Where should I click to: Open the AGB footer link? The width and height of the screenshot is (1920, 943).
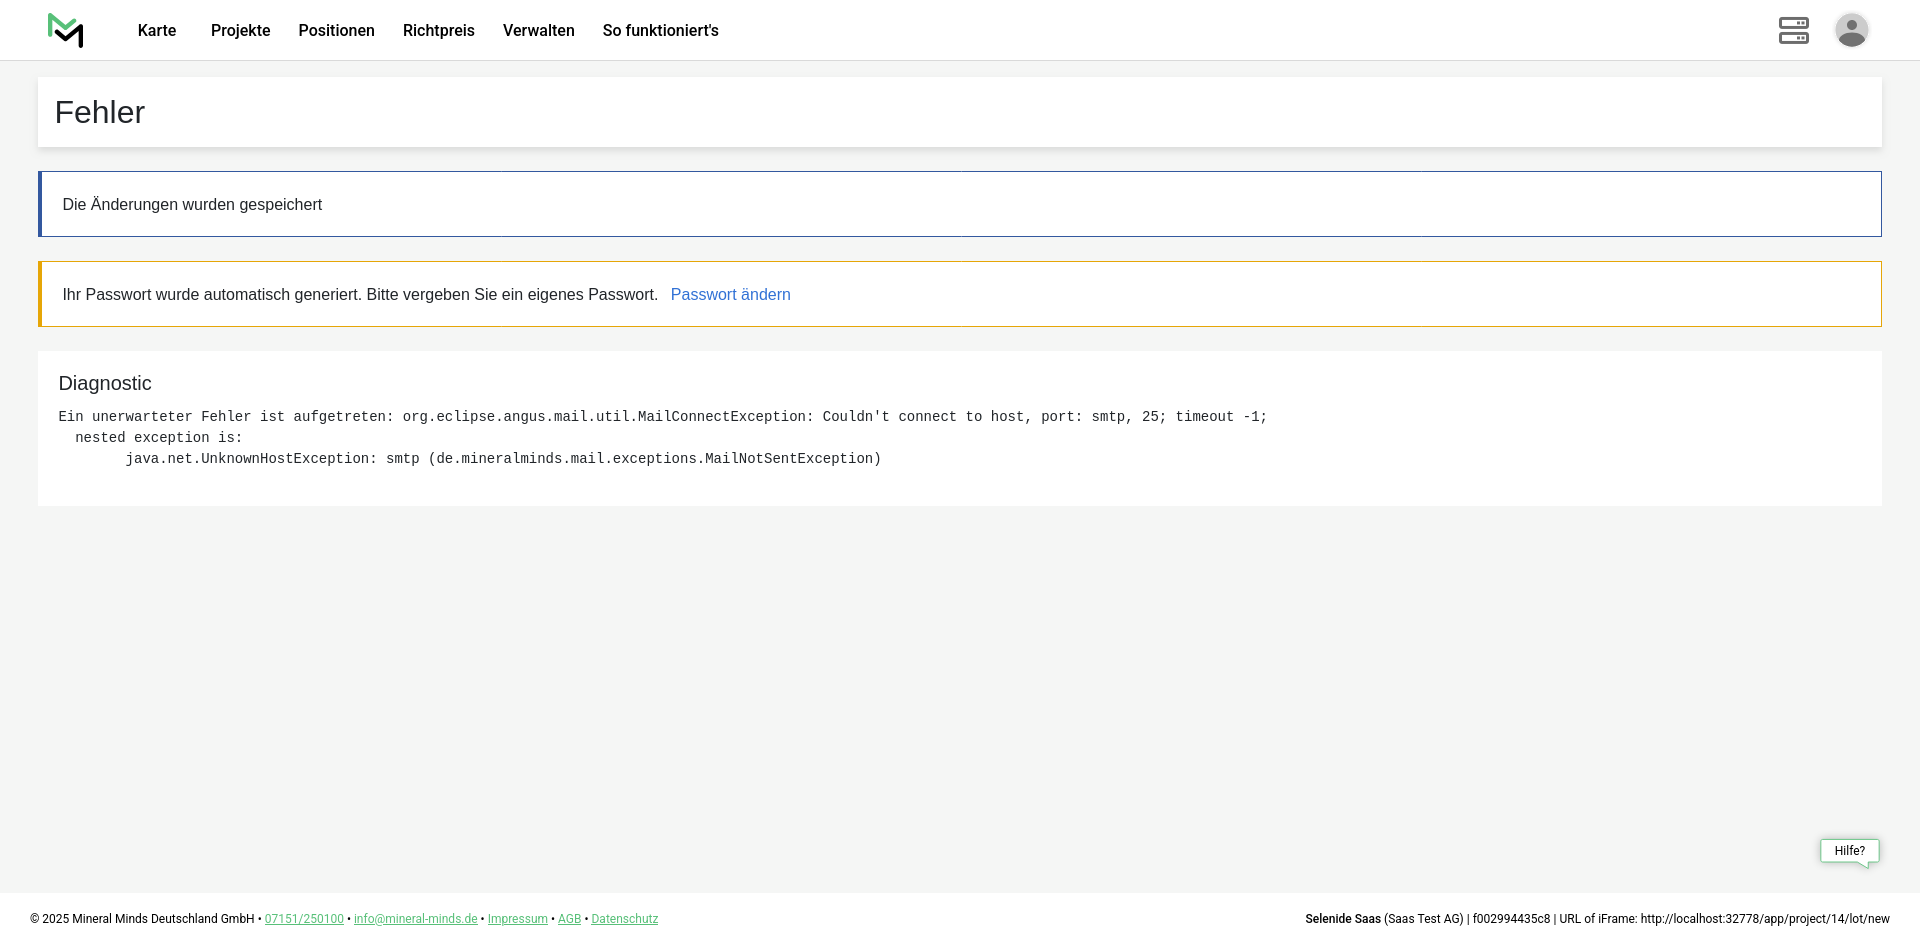click(x=569, y=919)
